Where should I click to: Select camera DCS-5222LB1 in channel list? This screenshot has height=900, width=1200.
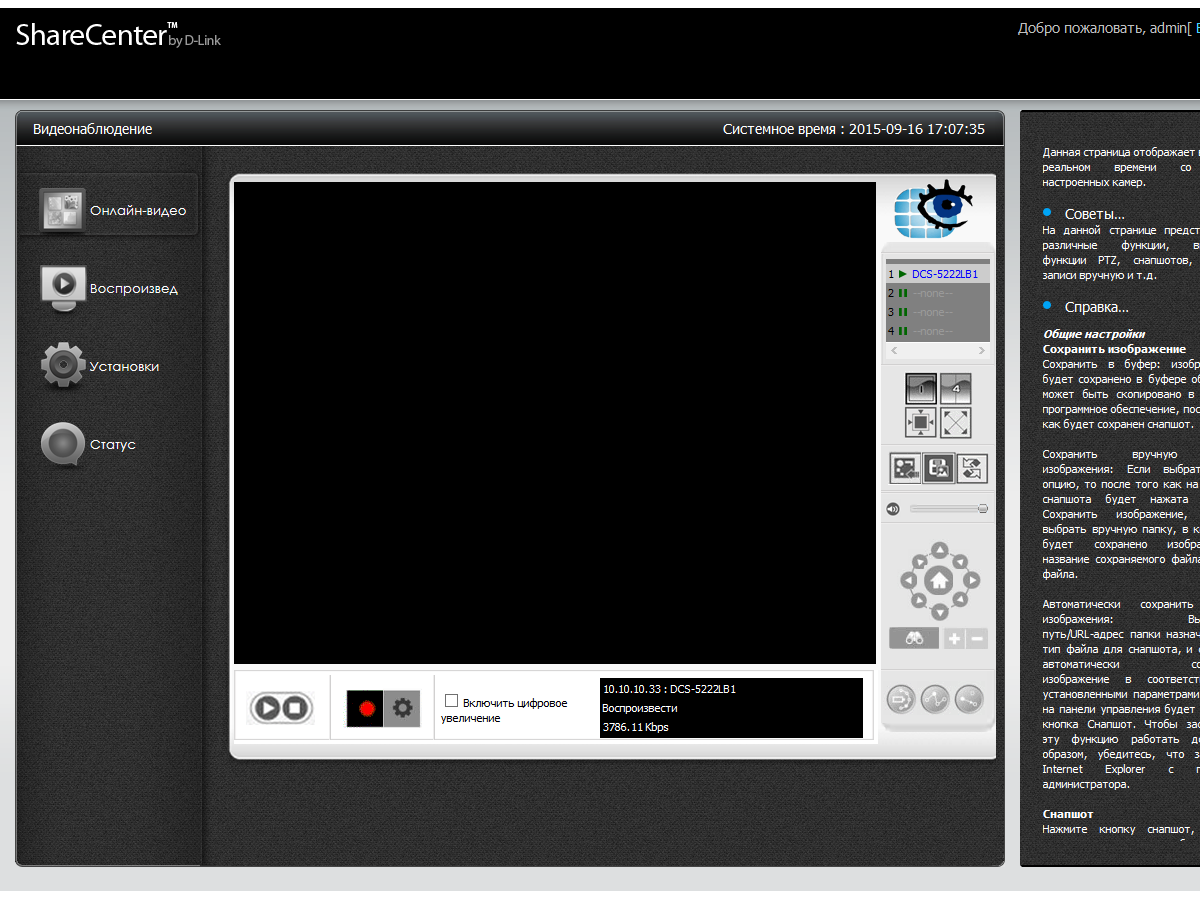click(937, 274)
